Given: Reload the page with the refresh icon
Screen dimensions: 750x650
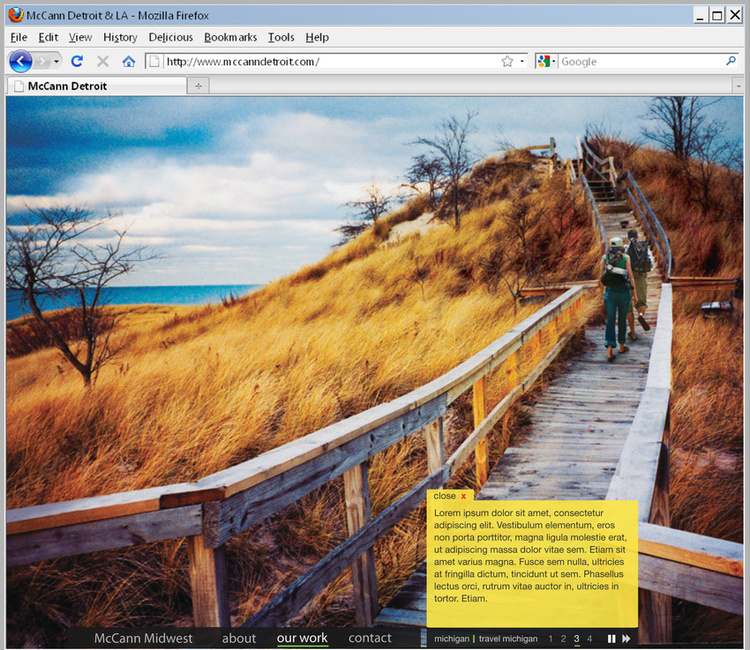Looking at the screenshot, I should 76,62.
